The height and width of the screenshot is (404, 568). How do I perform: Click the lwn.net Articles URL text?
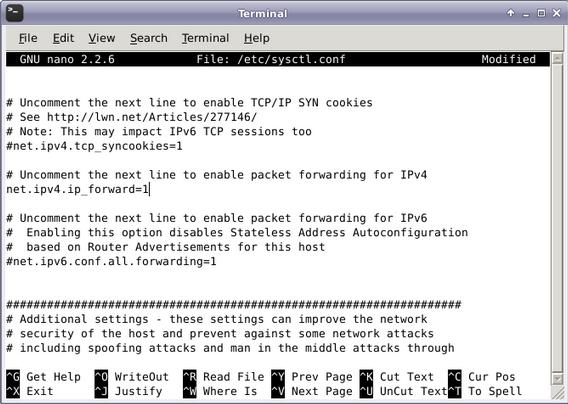152,117
